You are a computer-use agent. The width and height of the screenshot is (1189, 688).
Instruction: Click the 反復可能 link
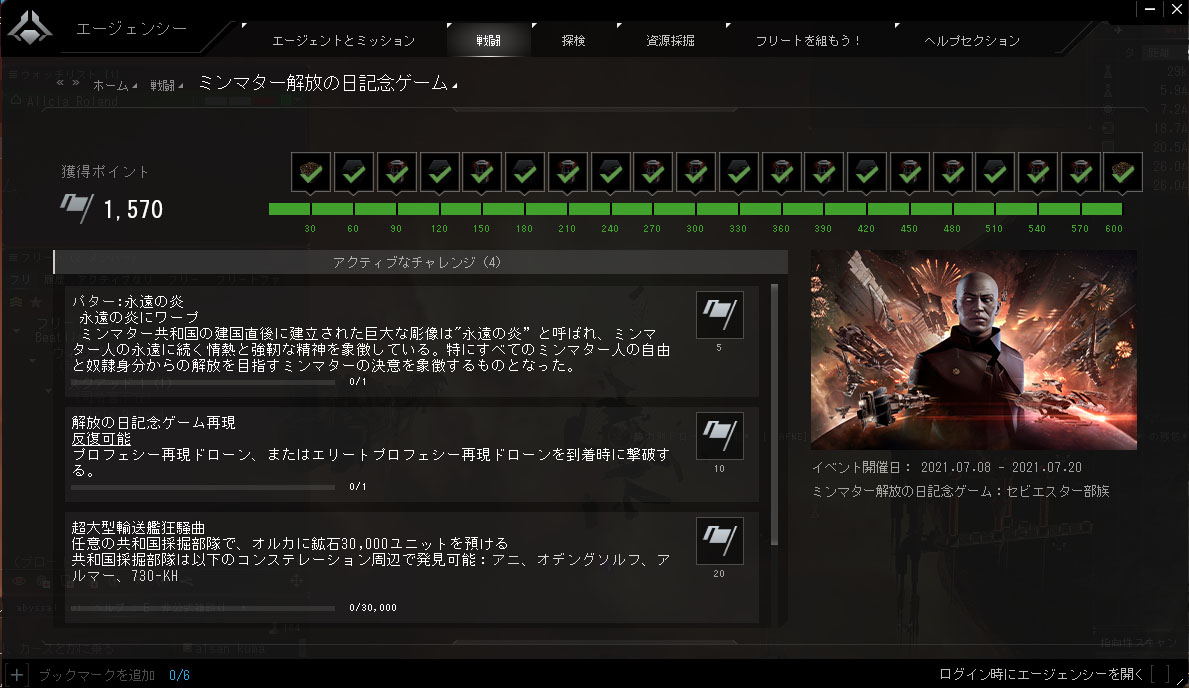(x=101, y=438)
